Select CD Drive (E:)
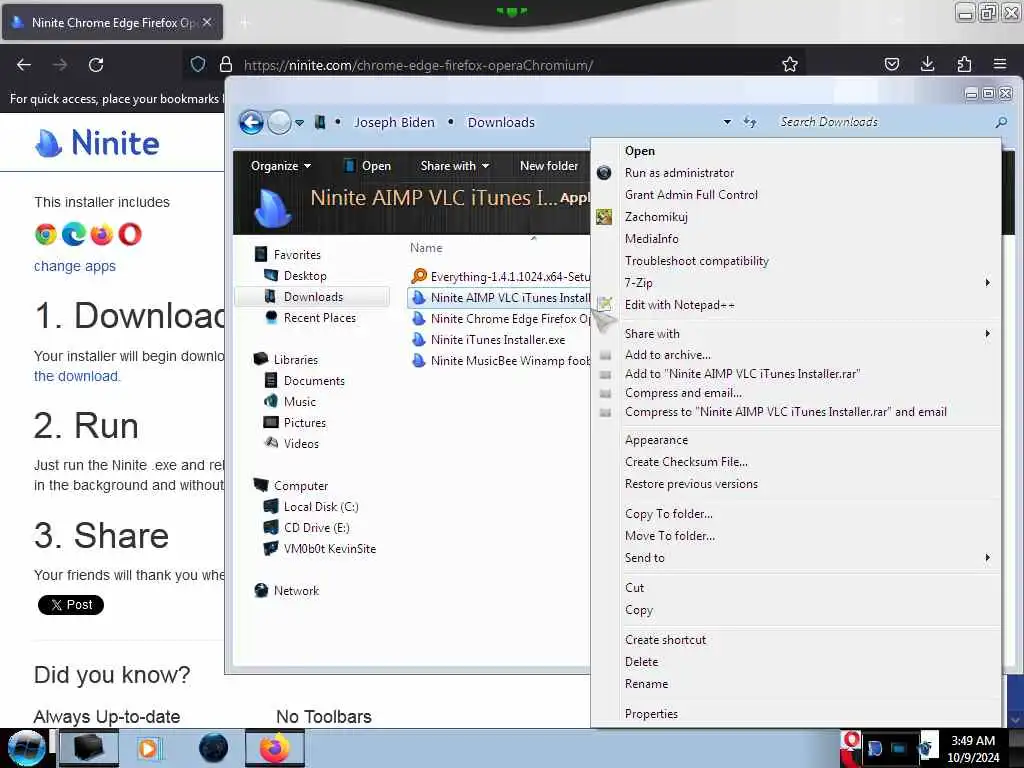The width and height of the screenshot is (1024, 768). 317,527
